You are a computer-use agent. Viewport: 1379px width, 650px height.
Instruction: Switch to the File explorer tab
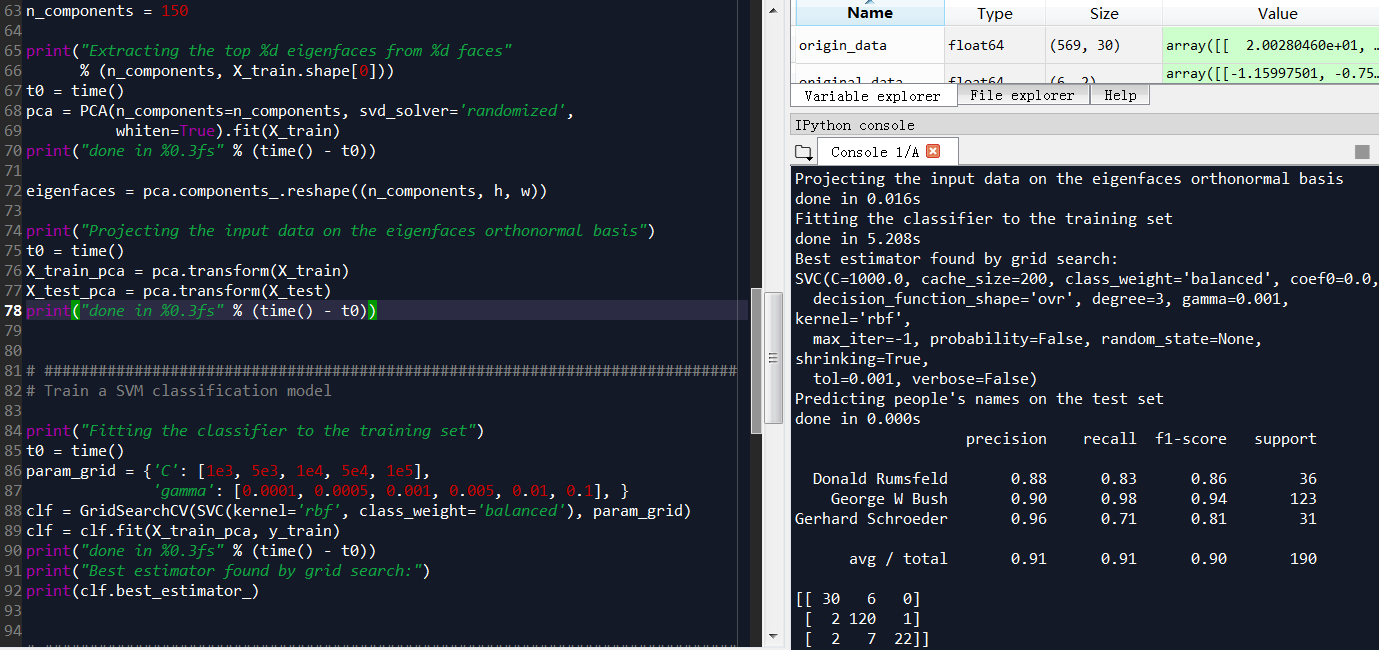point(1022,95)
